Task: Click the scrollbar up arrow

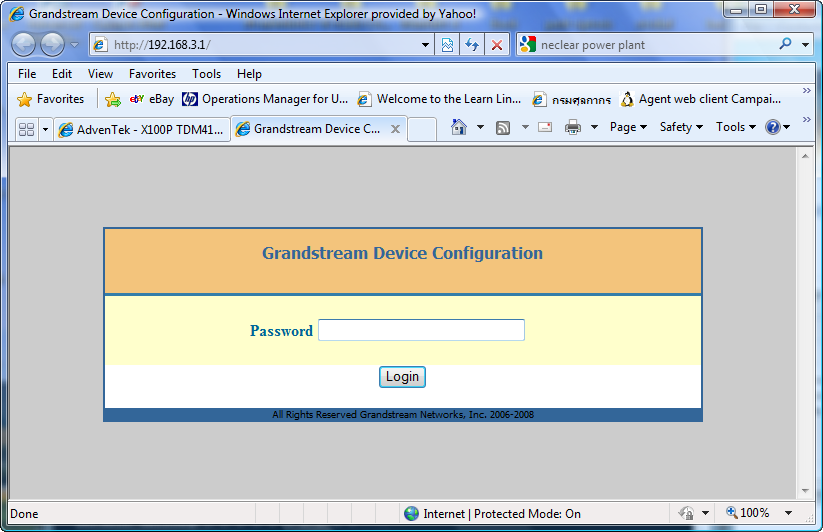Action: [x=805, y=156]
